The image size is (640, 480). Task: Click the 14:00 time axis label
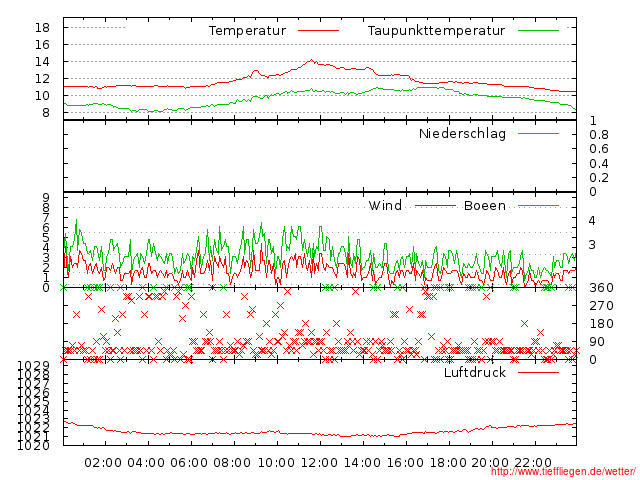[x=362, y=463]
